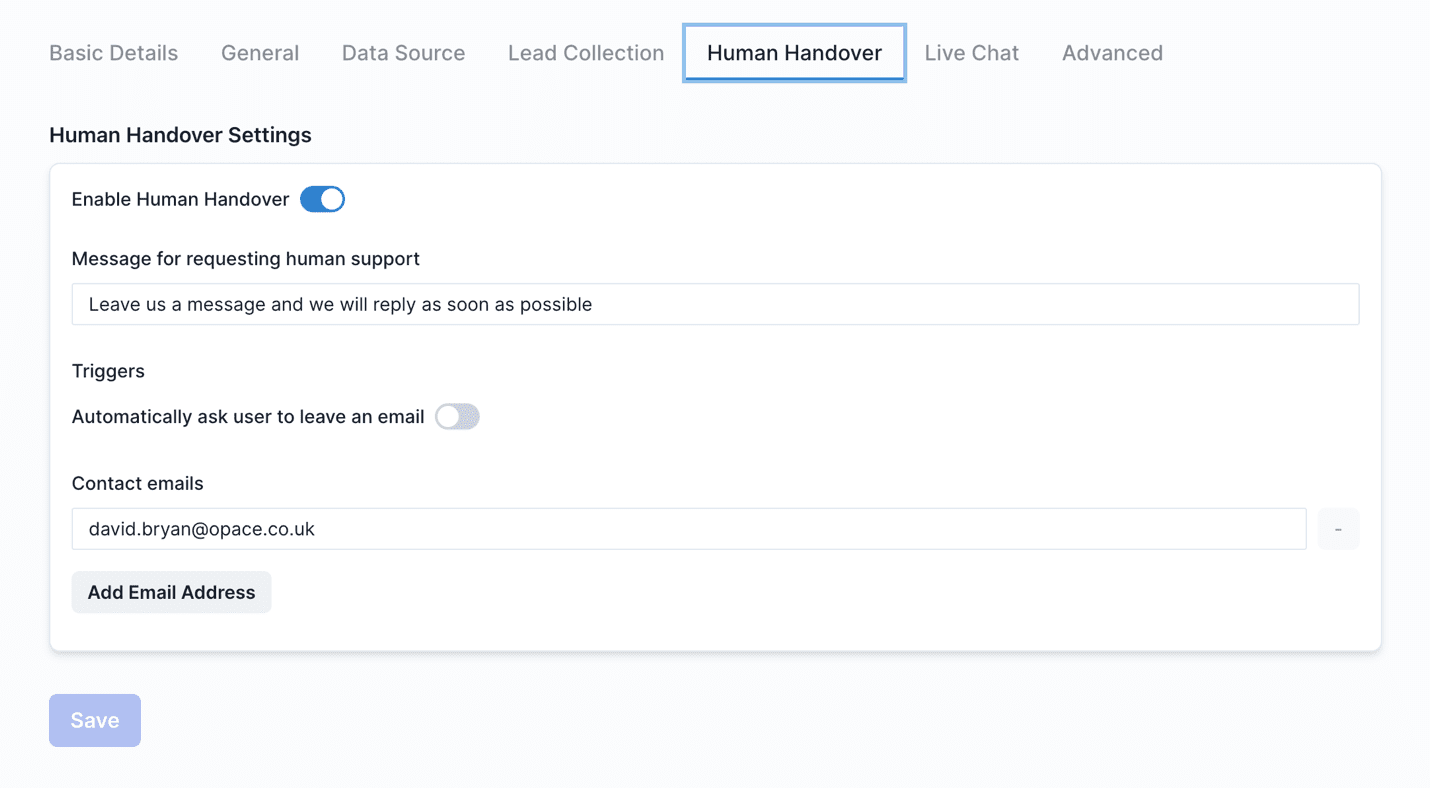1430x788 pixels.
Task: Open the Lead Collection tab
Action: pos(585,52)
